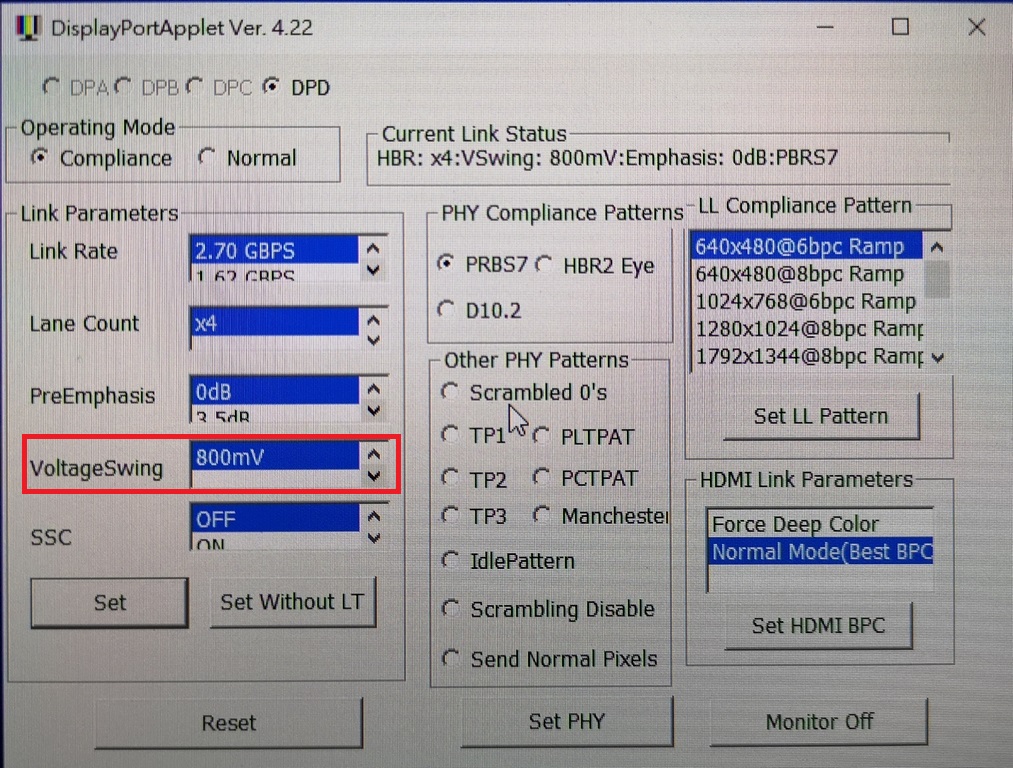Select 0dB PreEmphasis entry
The height and width of the screenshot is (768, 1013).
(275, 391)
